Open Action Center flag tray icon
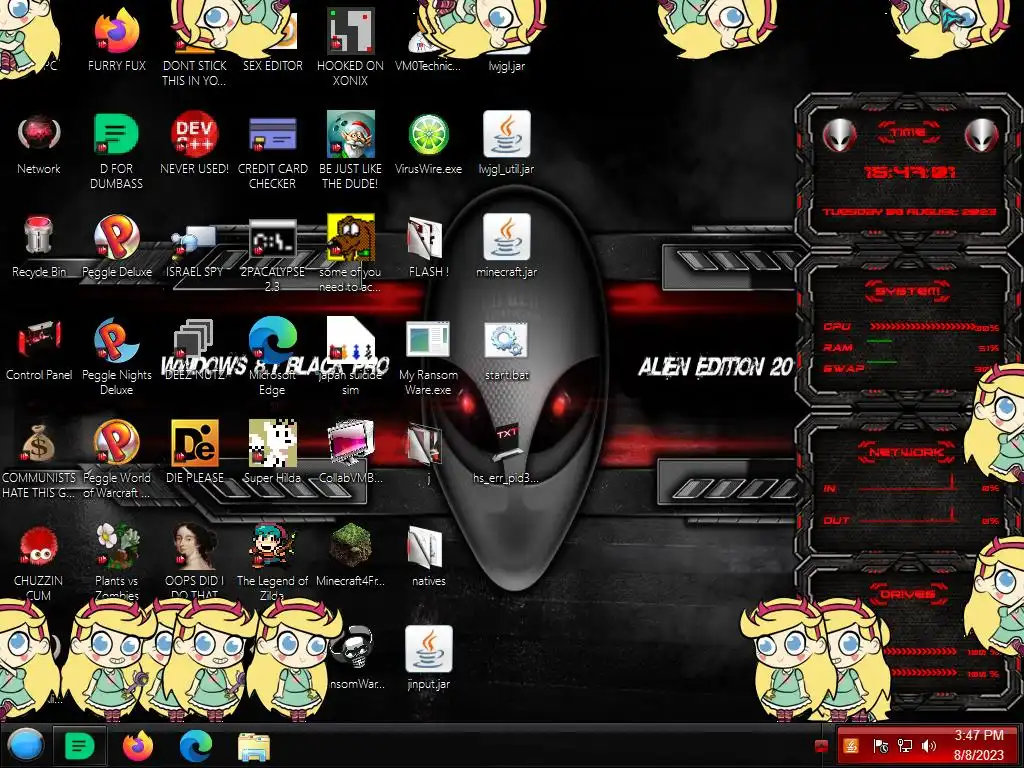1024x768 pixels. (880, 746)
